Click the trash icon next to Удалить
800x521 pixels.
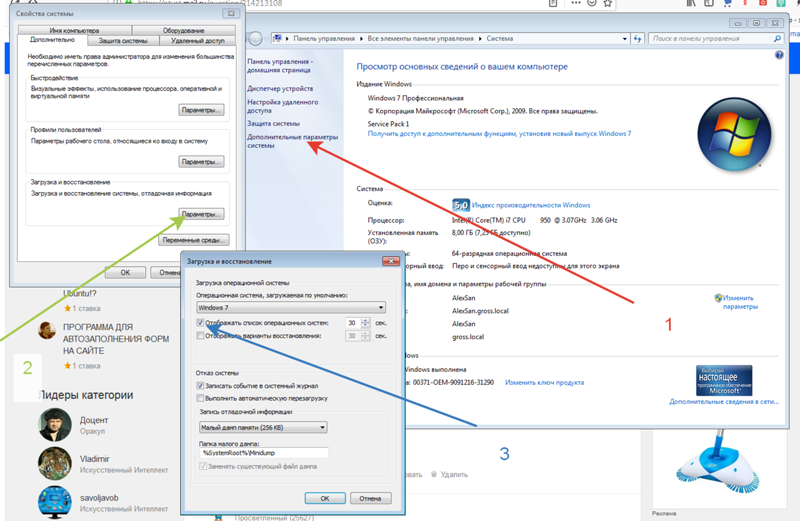(x=434, y=474)
